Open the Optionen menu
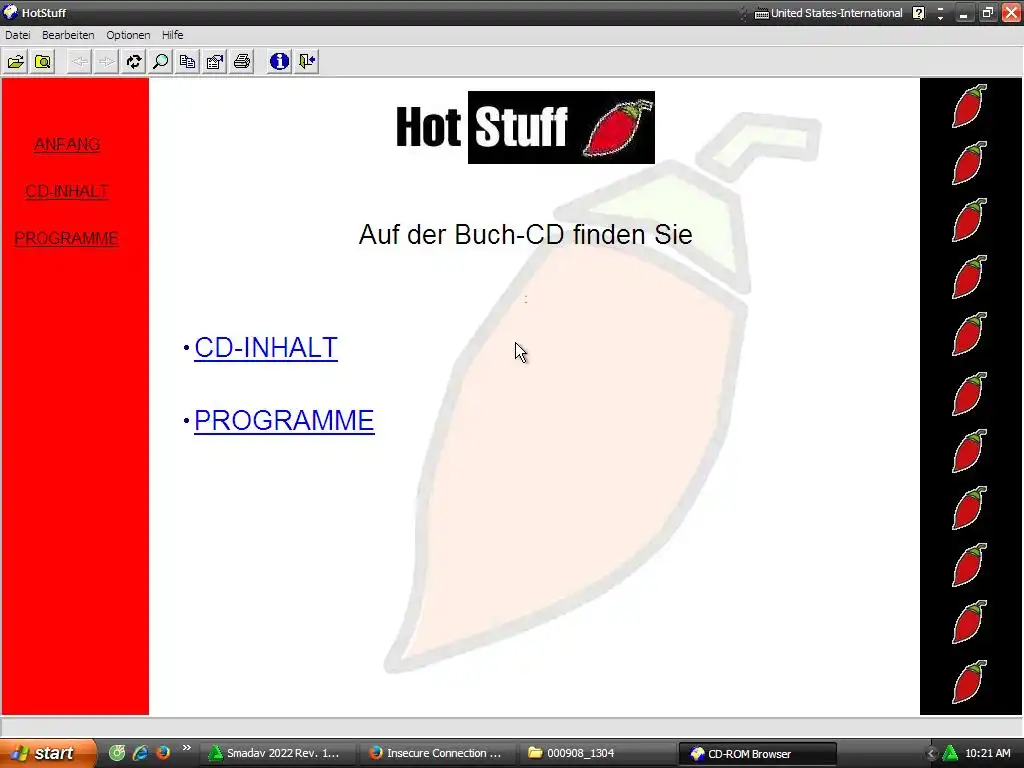The image size is (1024, 768). tap(128, 35)
